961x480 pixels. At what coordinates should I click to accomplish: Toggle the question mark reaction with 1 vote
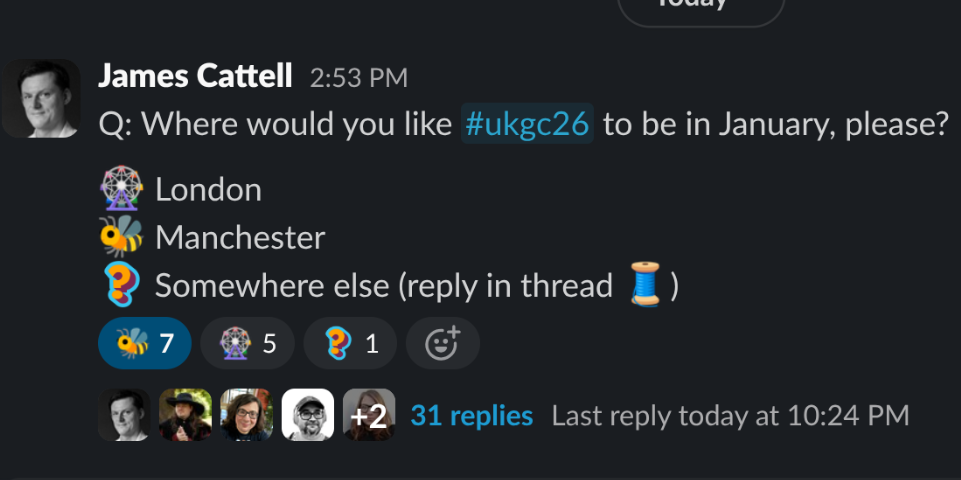click(350, 343)
